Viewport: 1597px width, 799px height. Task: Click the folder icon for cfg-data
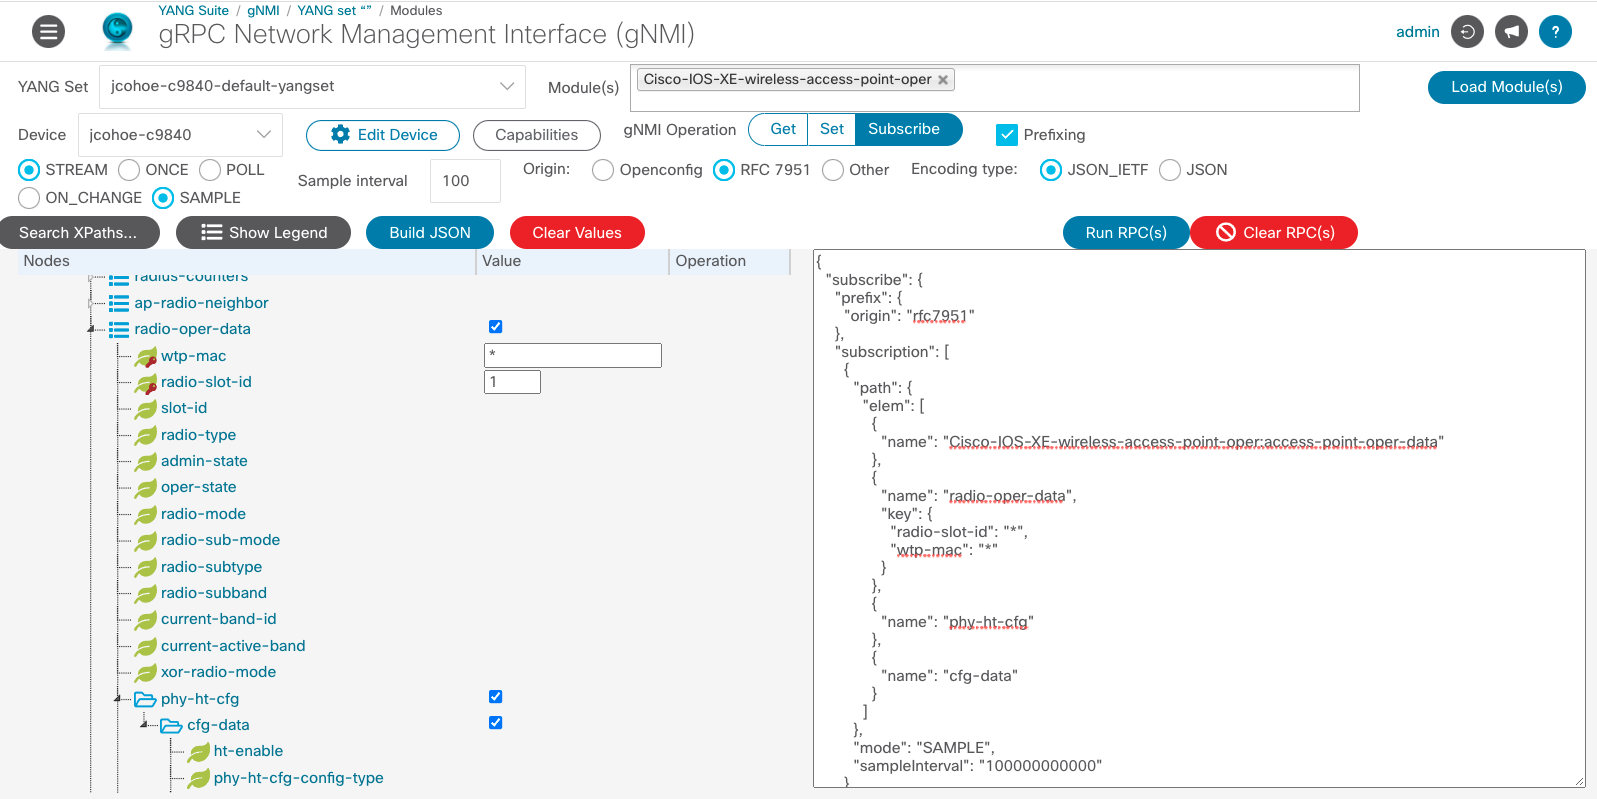coord(171,725)
